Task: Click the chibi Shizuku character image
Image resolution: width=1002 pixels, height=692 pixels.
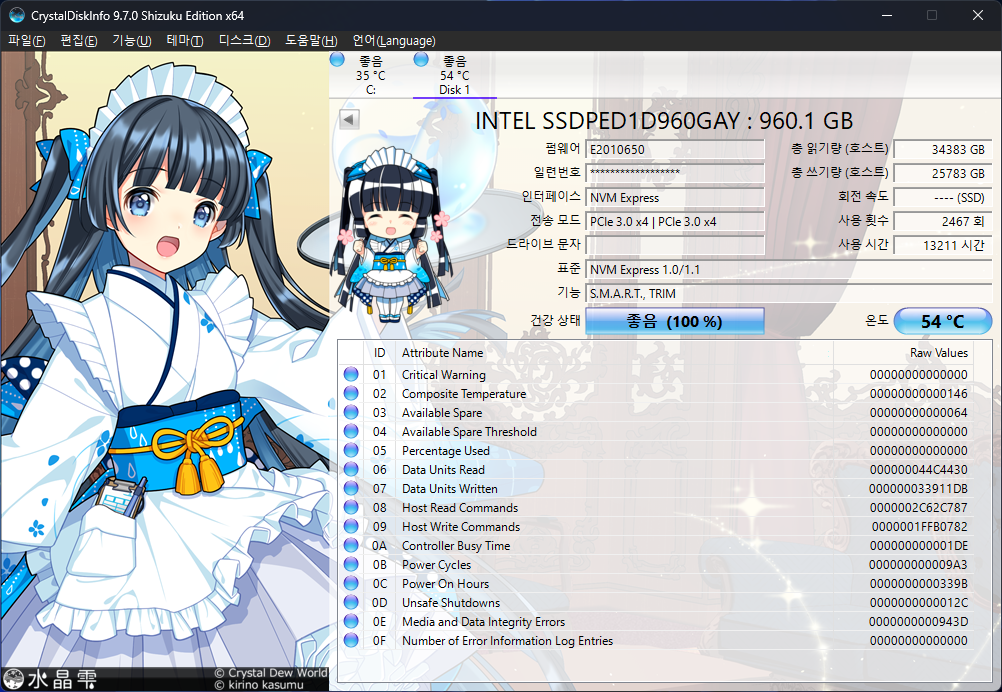Action: 390,233
